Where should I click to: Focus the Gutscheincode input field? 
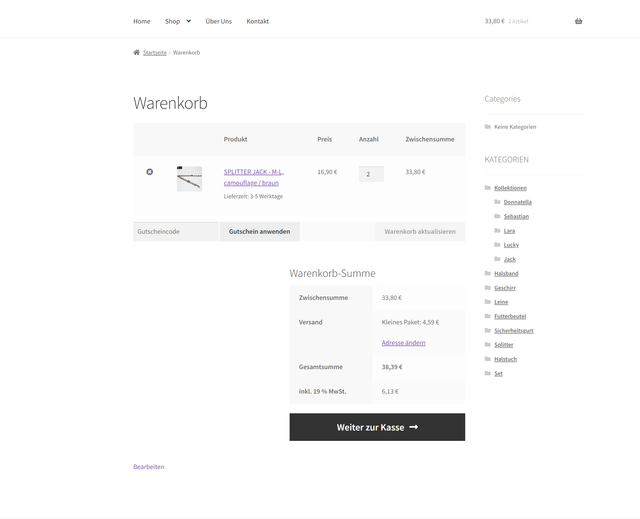click(x=176, y=231)
